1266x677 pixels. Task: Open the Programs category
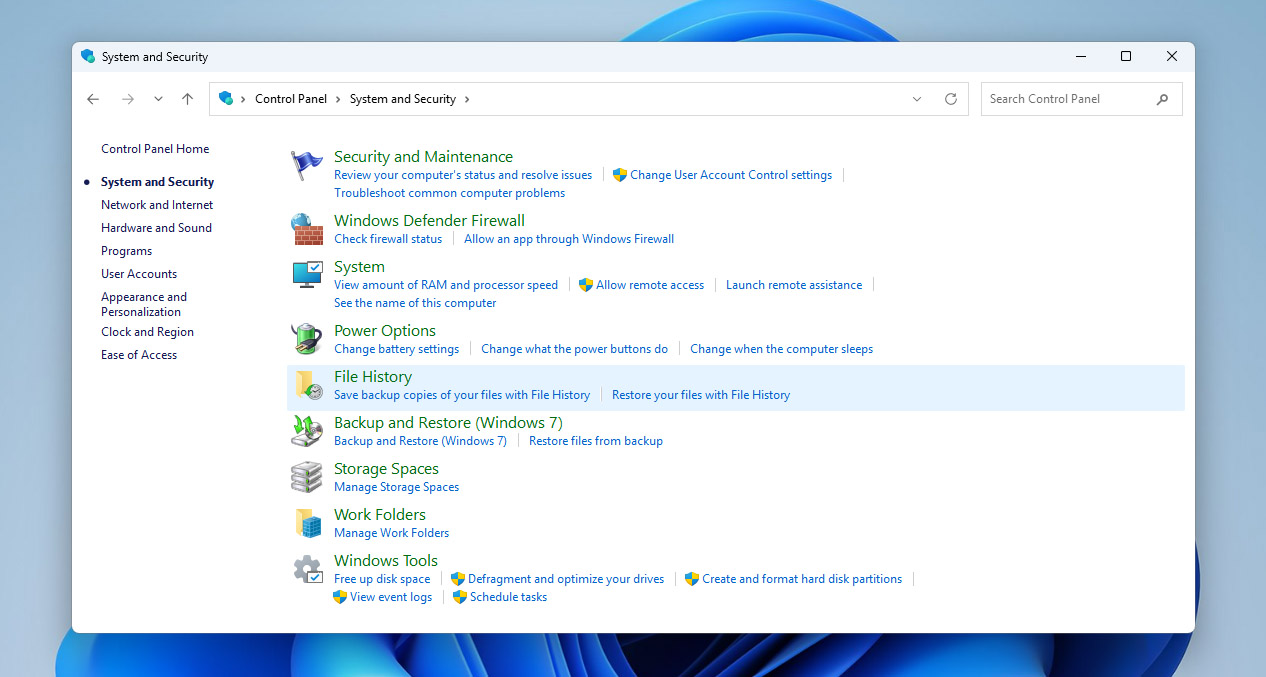coord(126,251)
